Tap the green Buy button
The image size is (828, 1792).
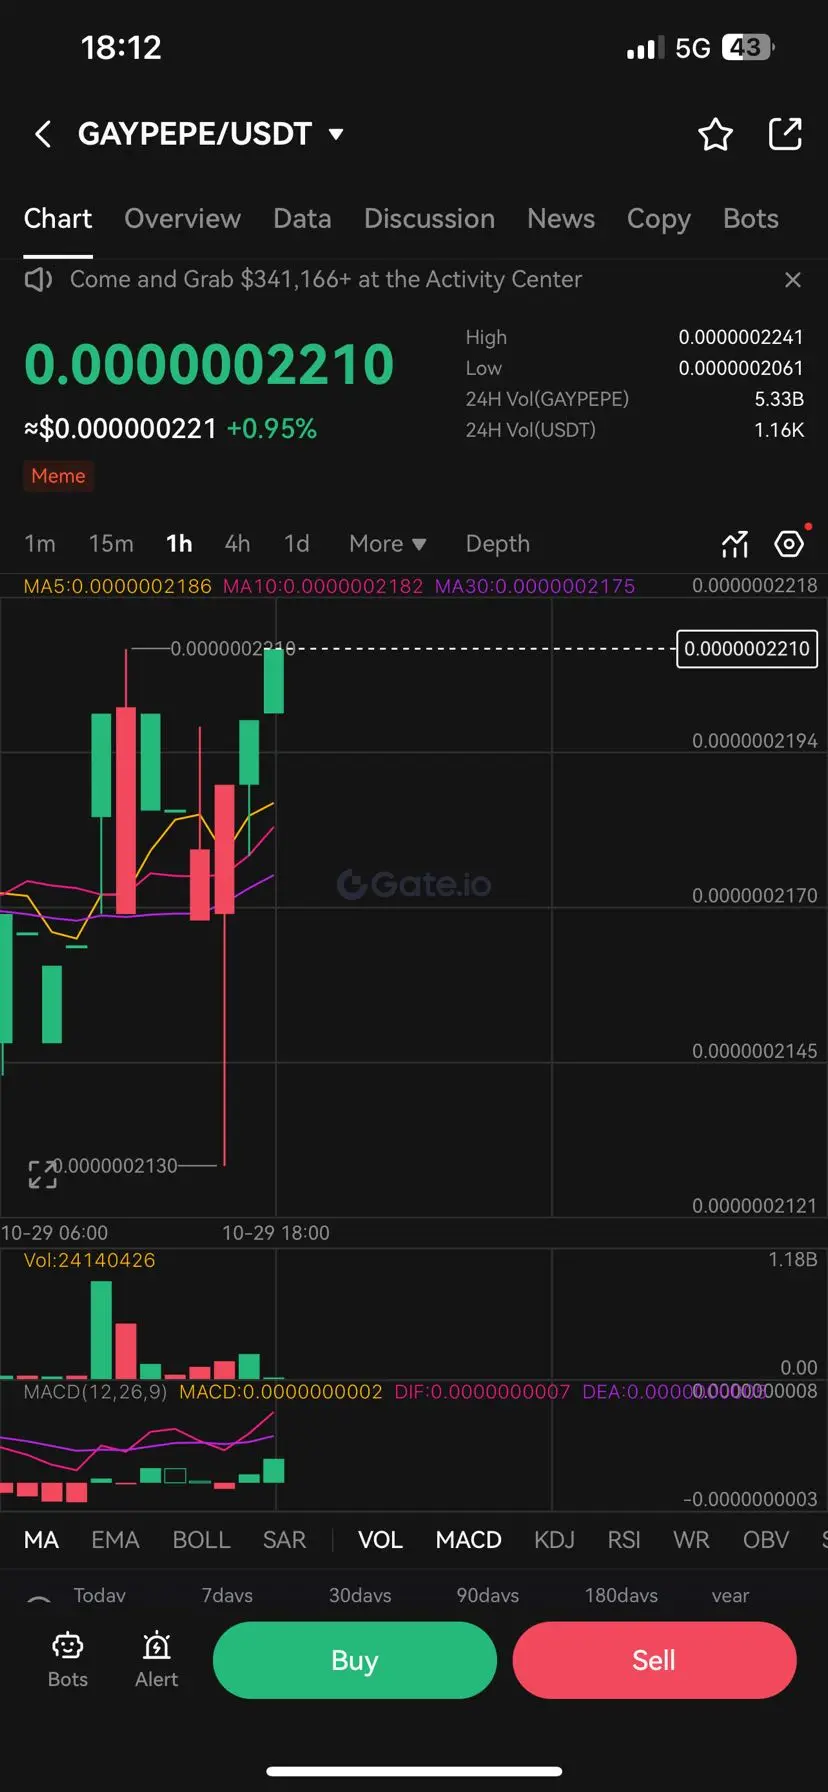[355, 1660]
